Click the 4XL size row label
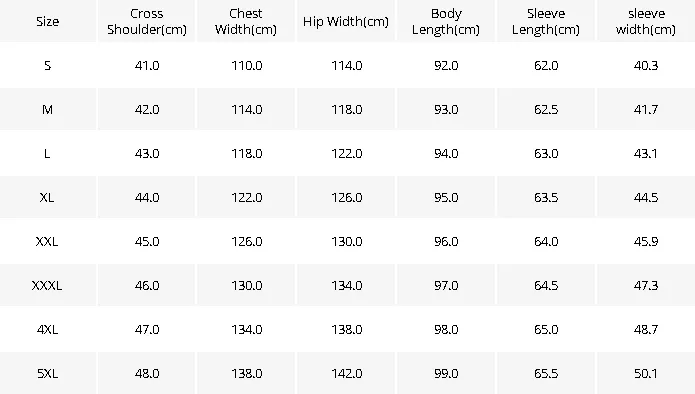 pos(47,330)
